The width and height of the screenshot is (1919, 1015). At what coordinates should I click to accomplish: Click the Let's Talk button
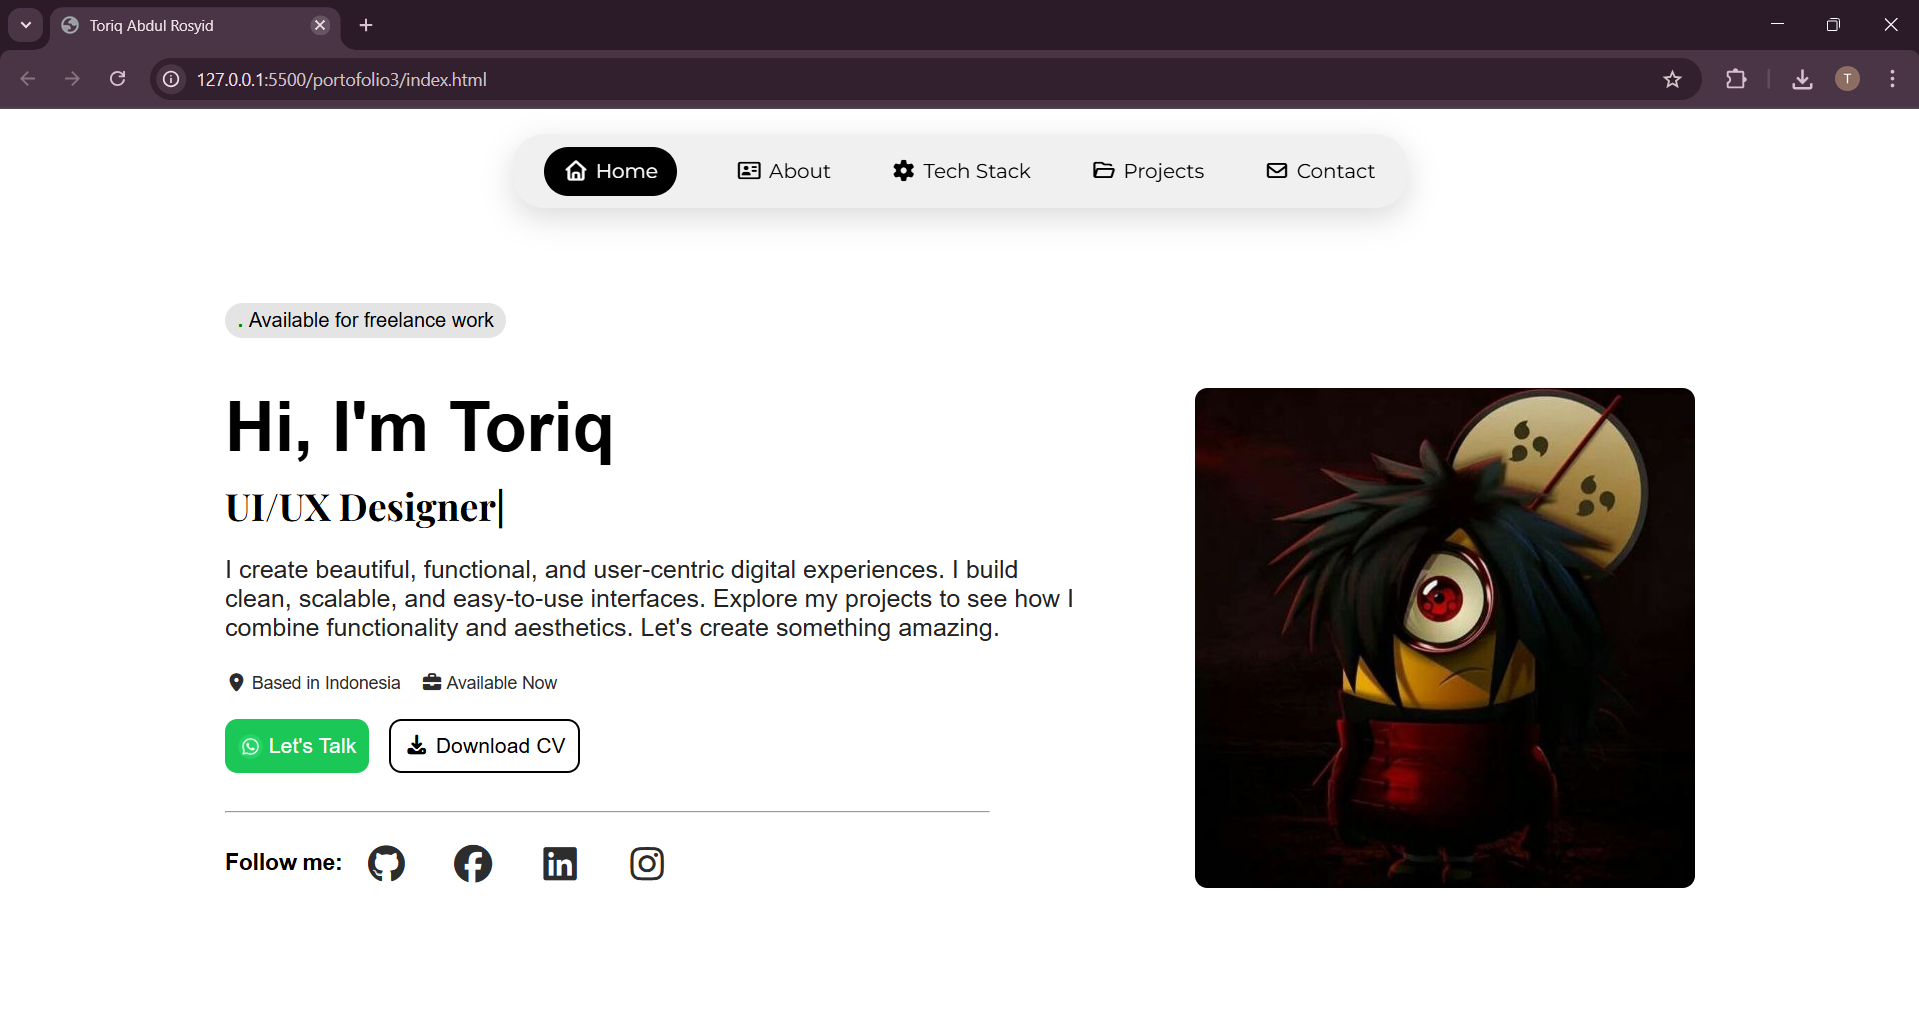pos(297,746)
